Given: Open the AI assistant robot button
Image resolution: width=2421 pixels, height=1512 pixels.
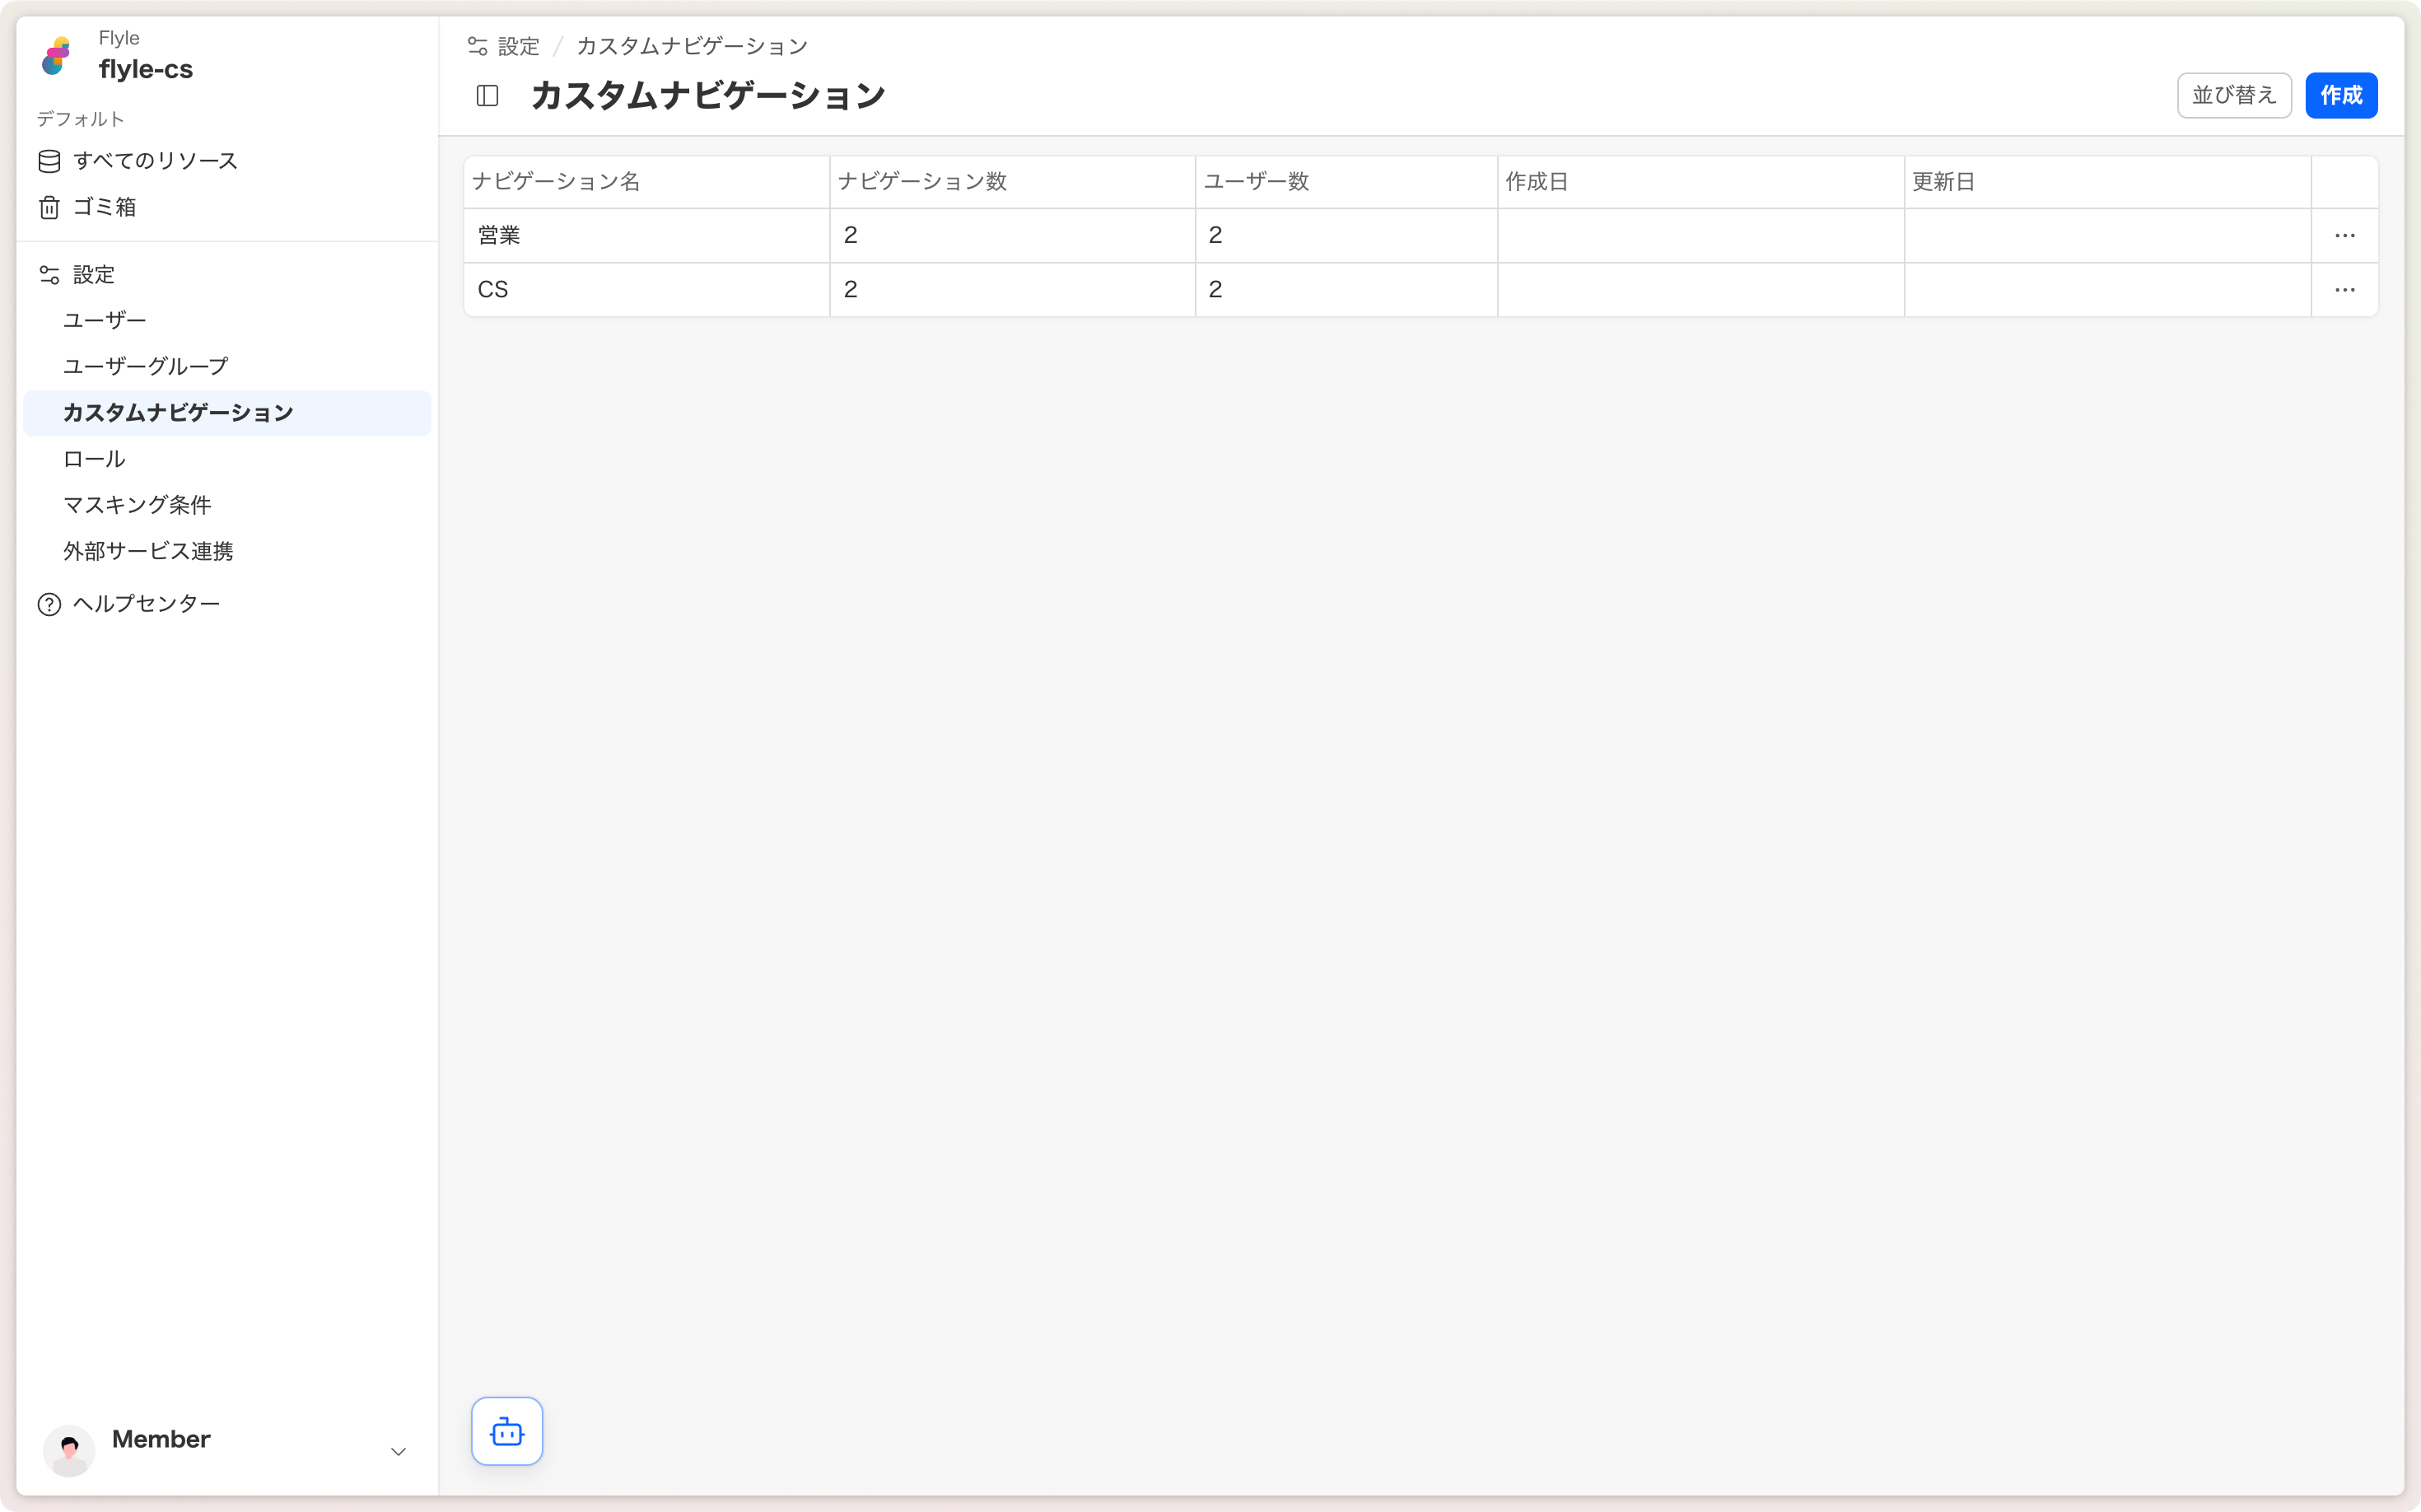Looking at the screenshot, I should click(507, 1431).
